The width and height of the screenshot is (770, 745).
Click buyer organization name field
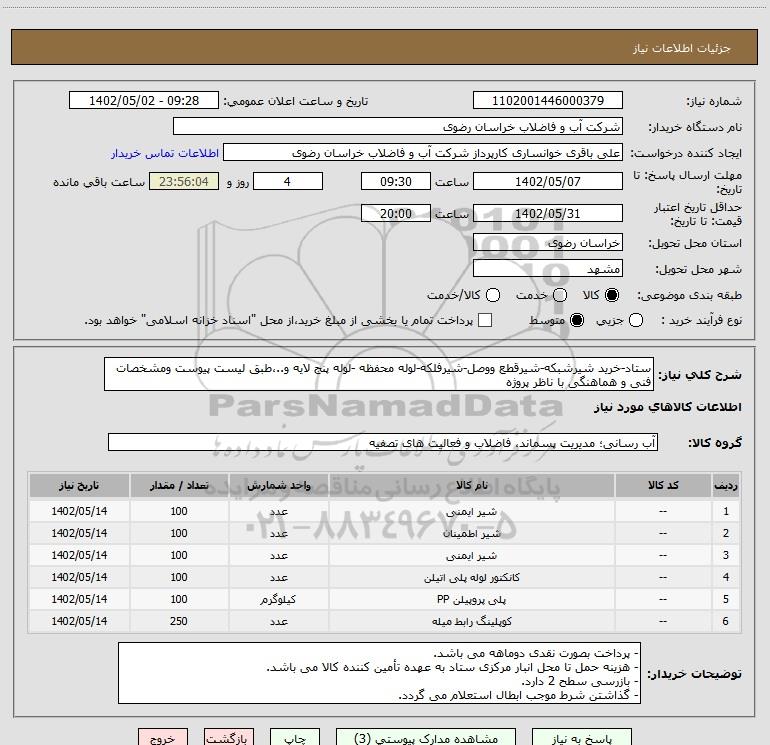coord(398,126)
